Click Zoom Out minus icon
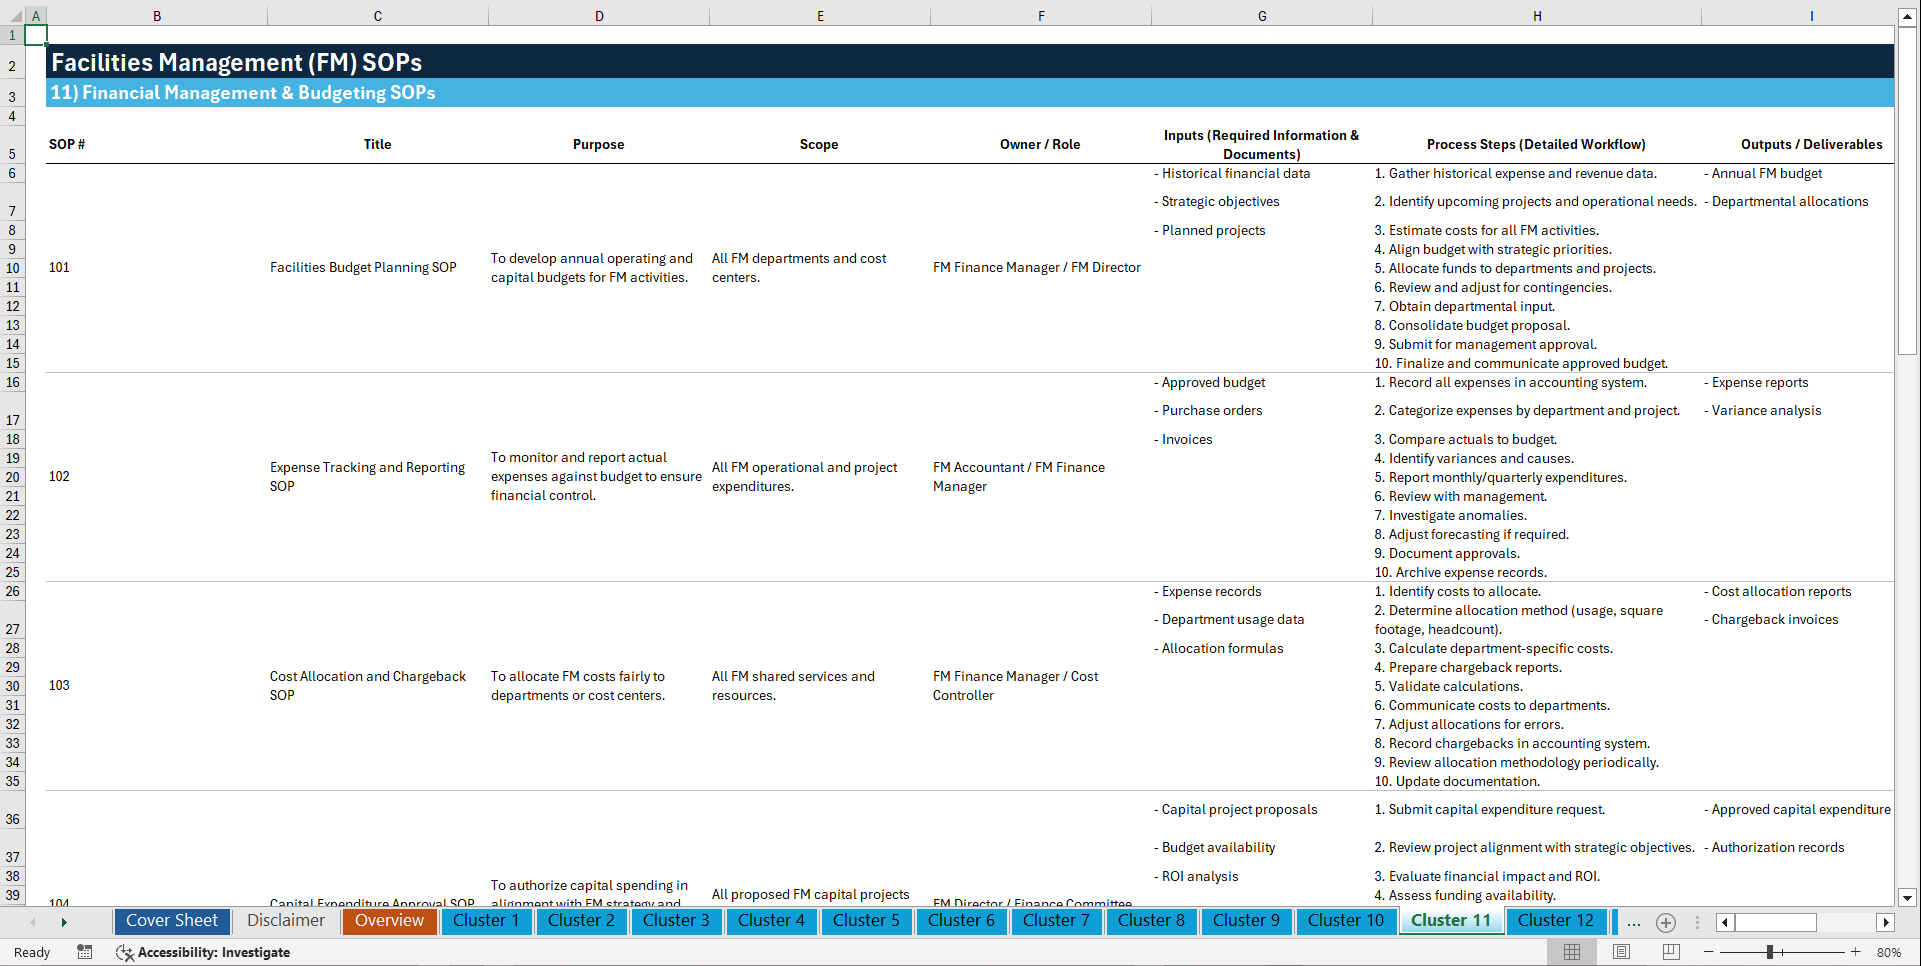1921x966 pixels. click(x=1709, y=952)
